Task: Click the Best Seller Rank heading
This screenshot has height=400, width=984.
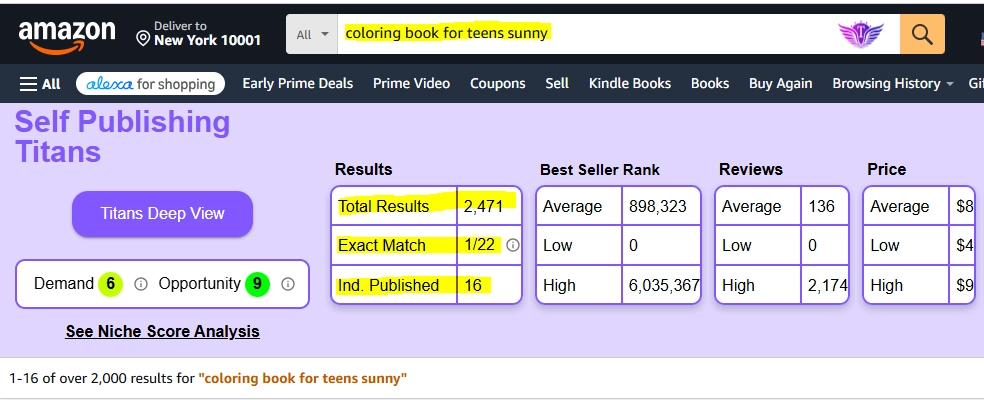Action: coord(599,170)
